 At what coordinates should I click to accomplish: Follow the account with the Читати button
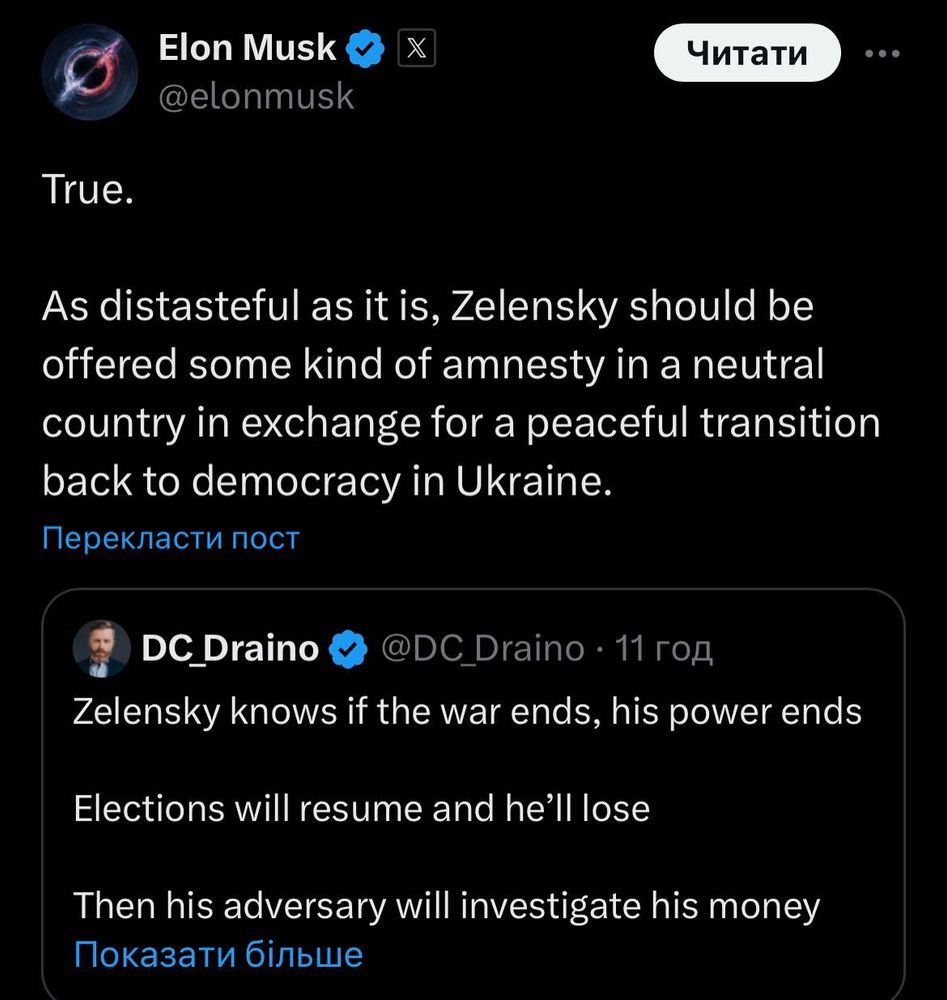747,53
